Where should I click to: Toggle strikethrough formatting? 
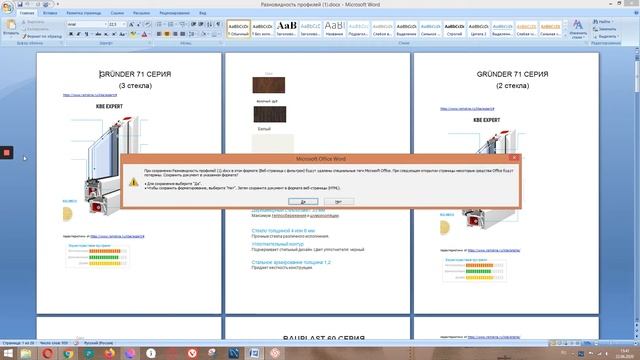98,34
